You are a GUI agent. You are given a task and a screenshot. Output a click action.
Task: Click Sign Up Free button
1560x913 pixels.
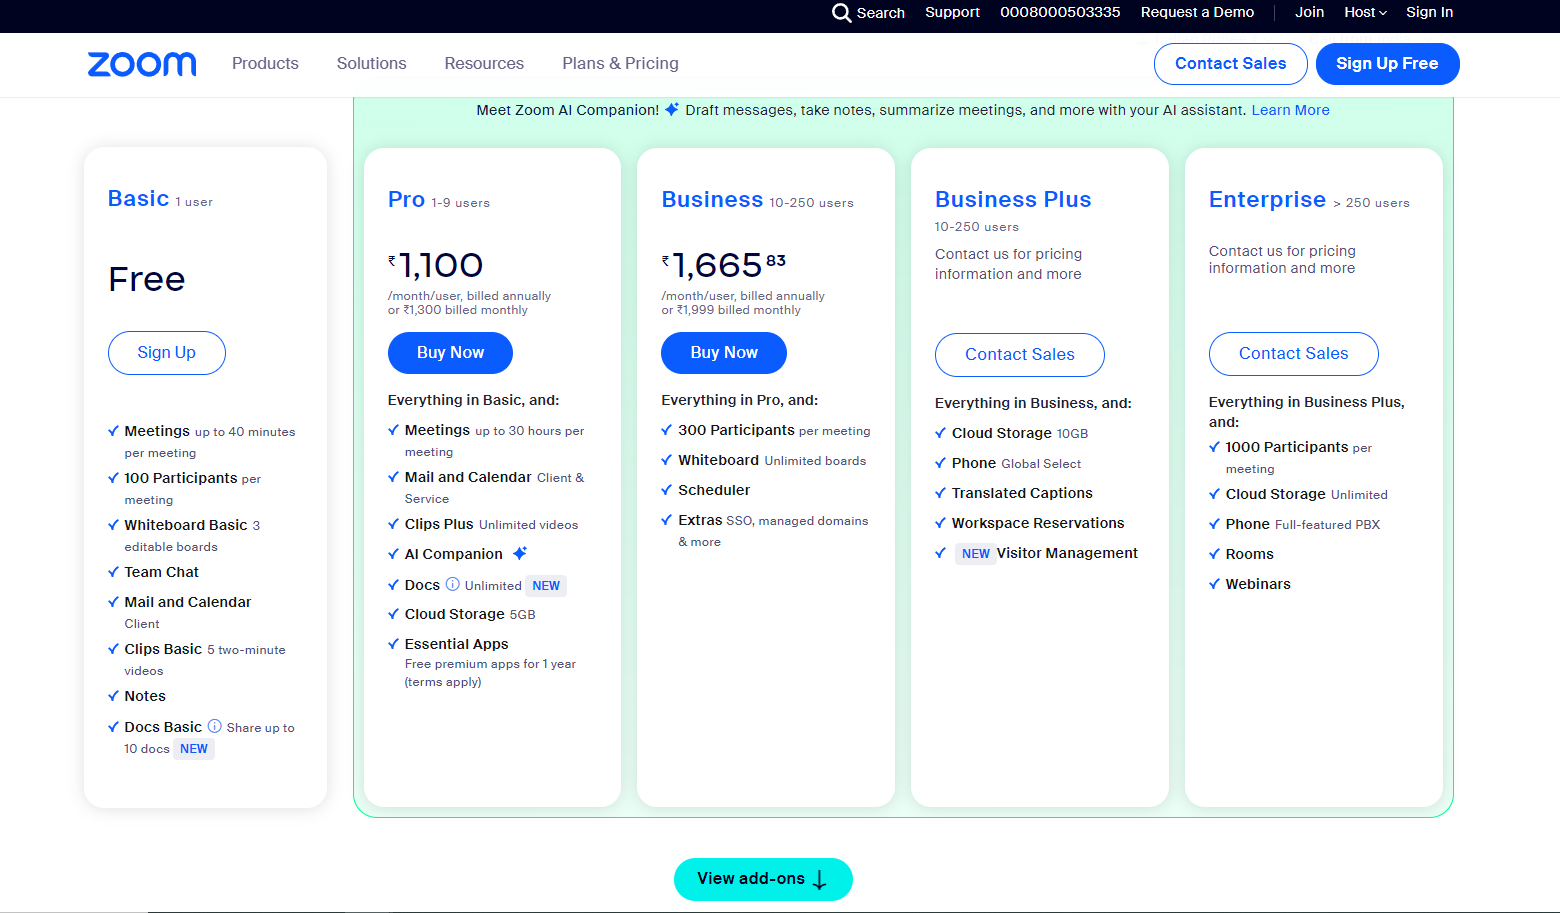tap(1387, 64)
